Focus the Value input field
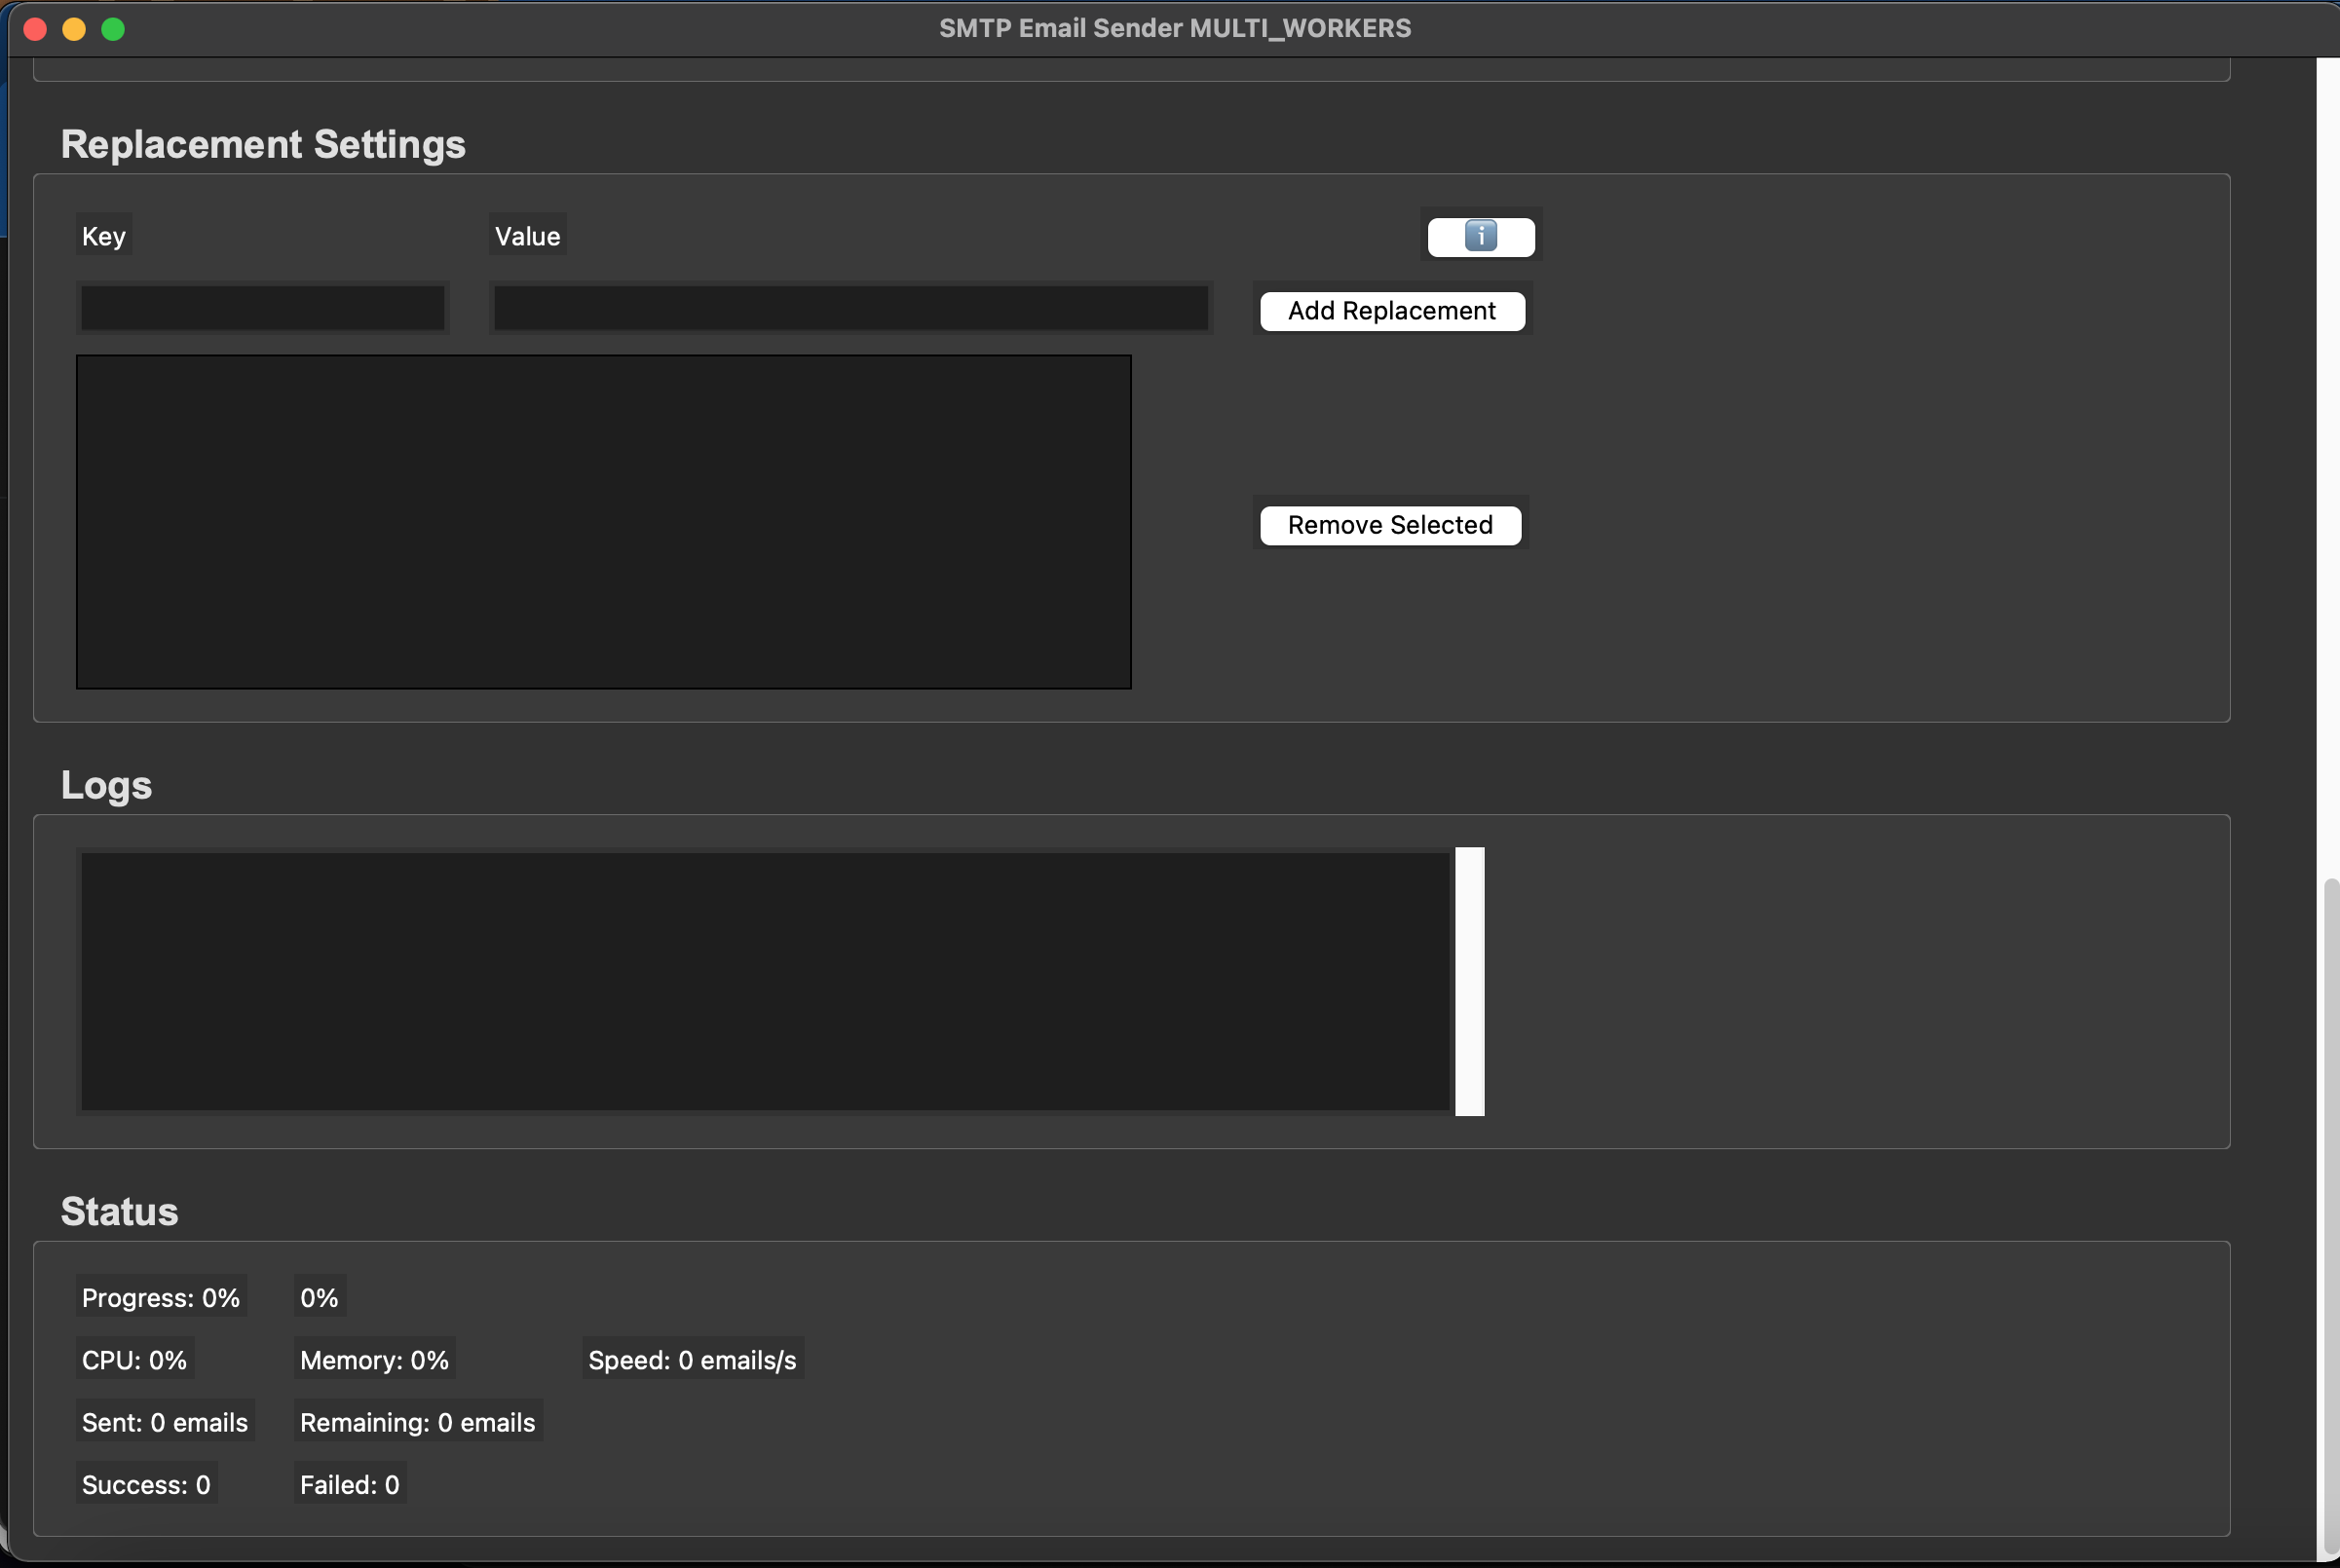 coord(850,308)
